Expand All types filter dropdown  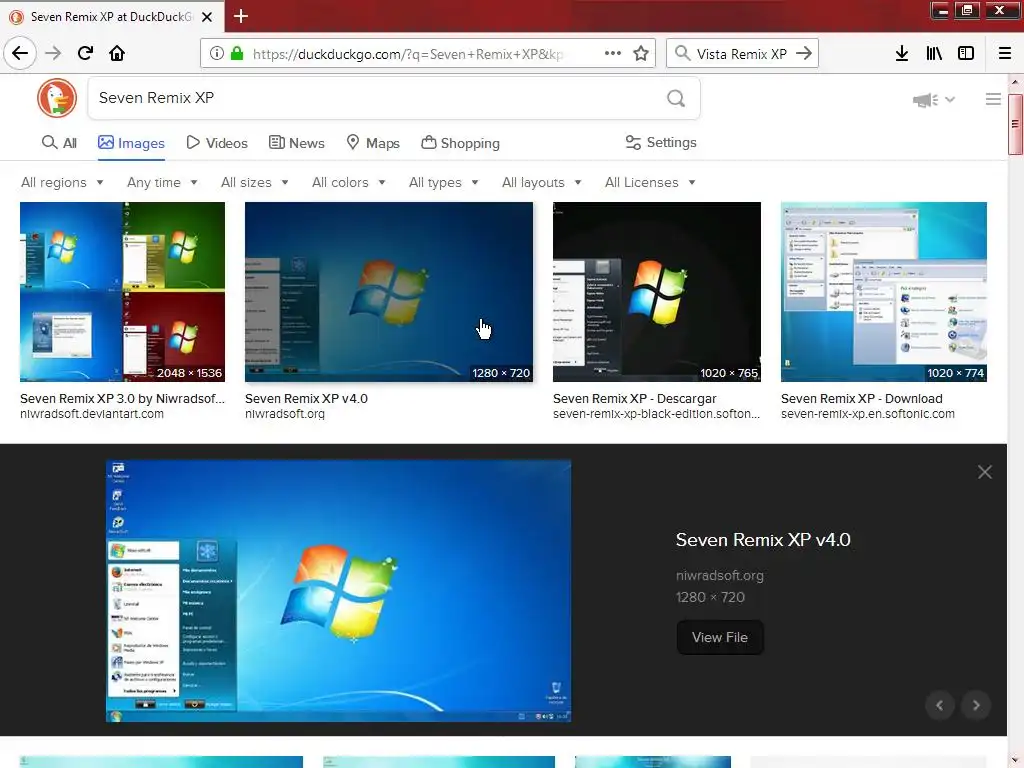pyautogui.click(x=443, y=182)
